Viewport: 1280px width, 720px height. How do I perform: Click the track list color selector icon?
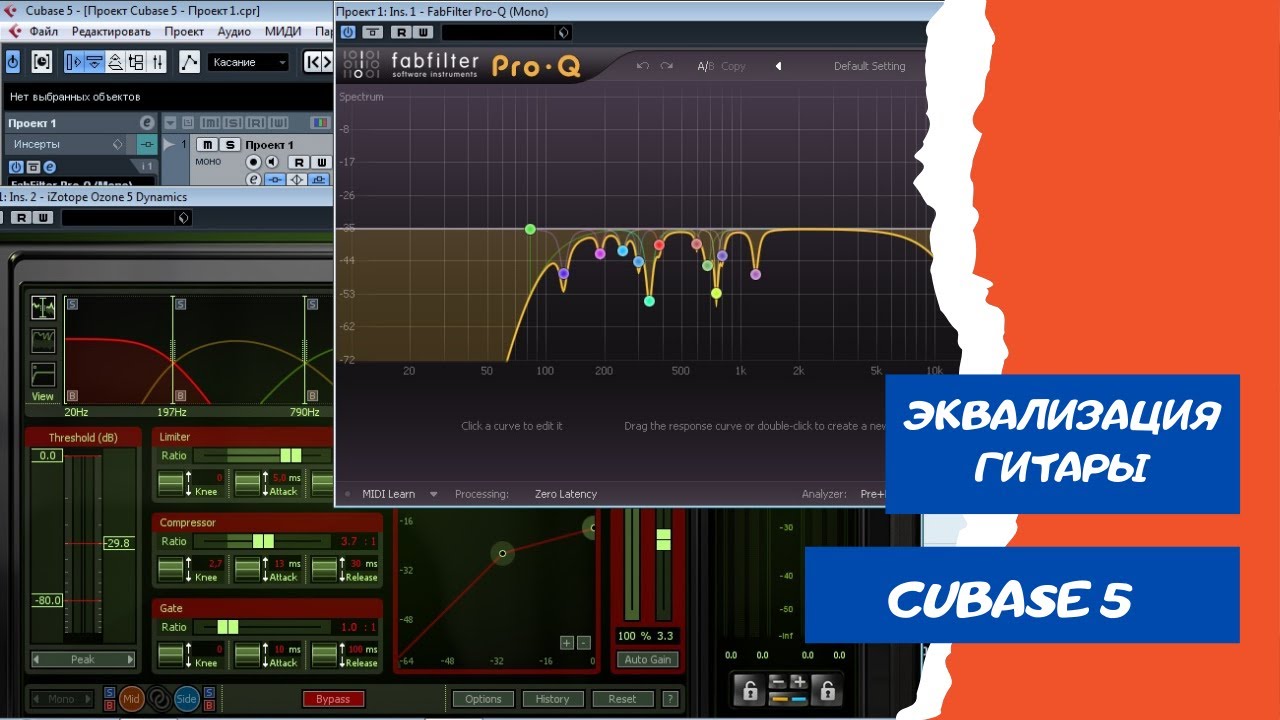coord(320,122)
